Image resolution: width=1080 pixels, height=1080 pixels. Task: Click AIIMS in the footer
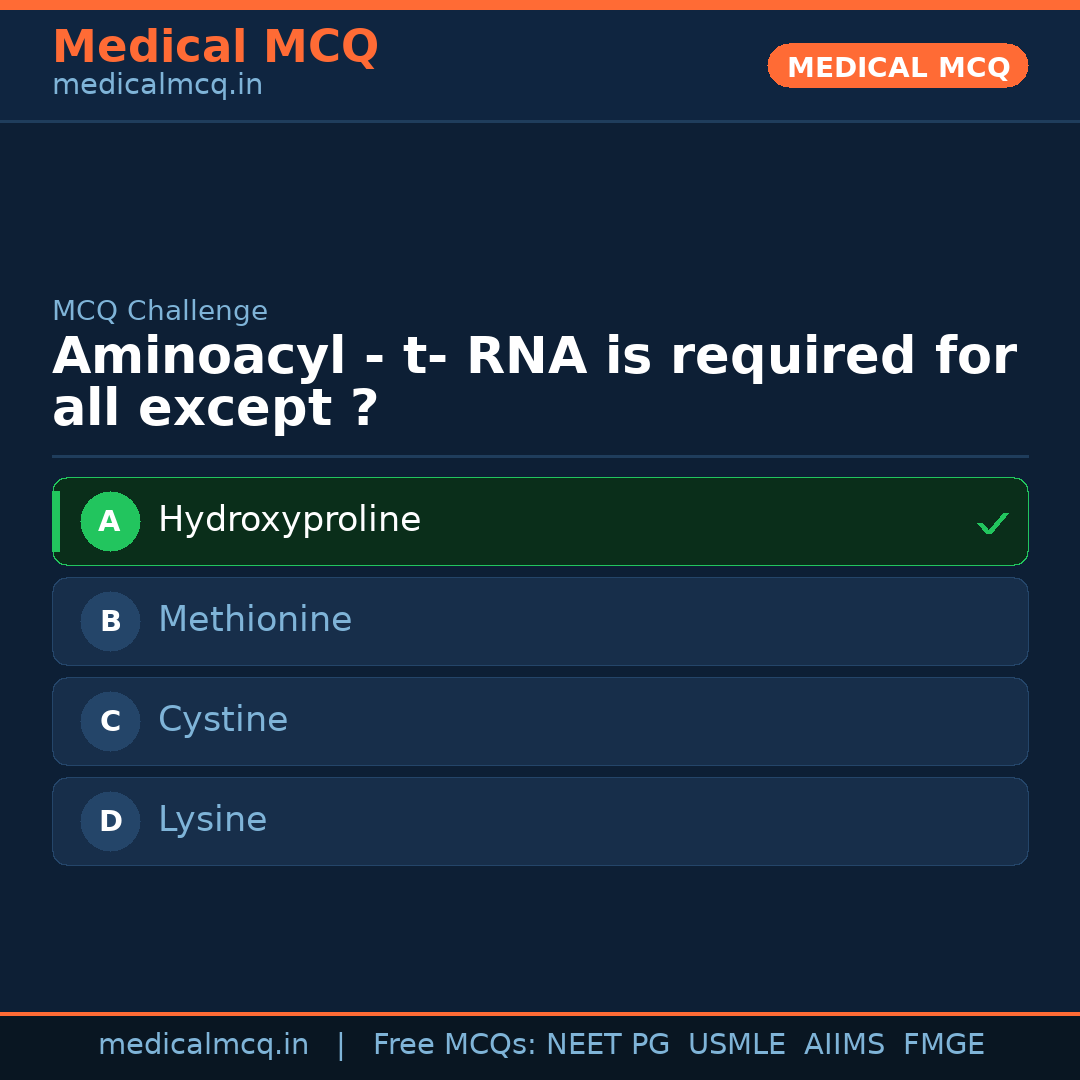coord(844,1045)
